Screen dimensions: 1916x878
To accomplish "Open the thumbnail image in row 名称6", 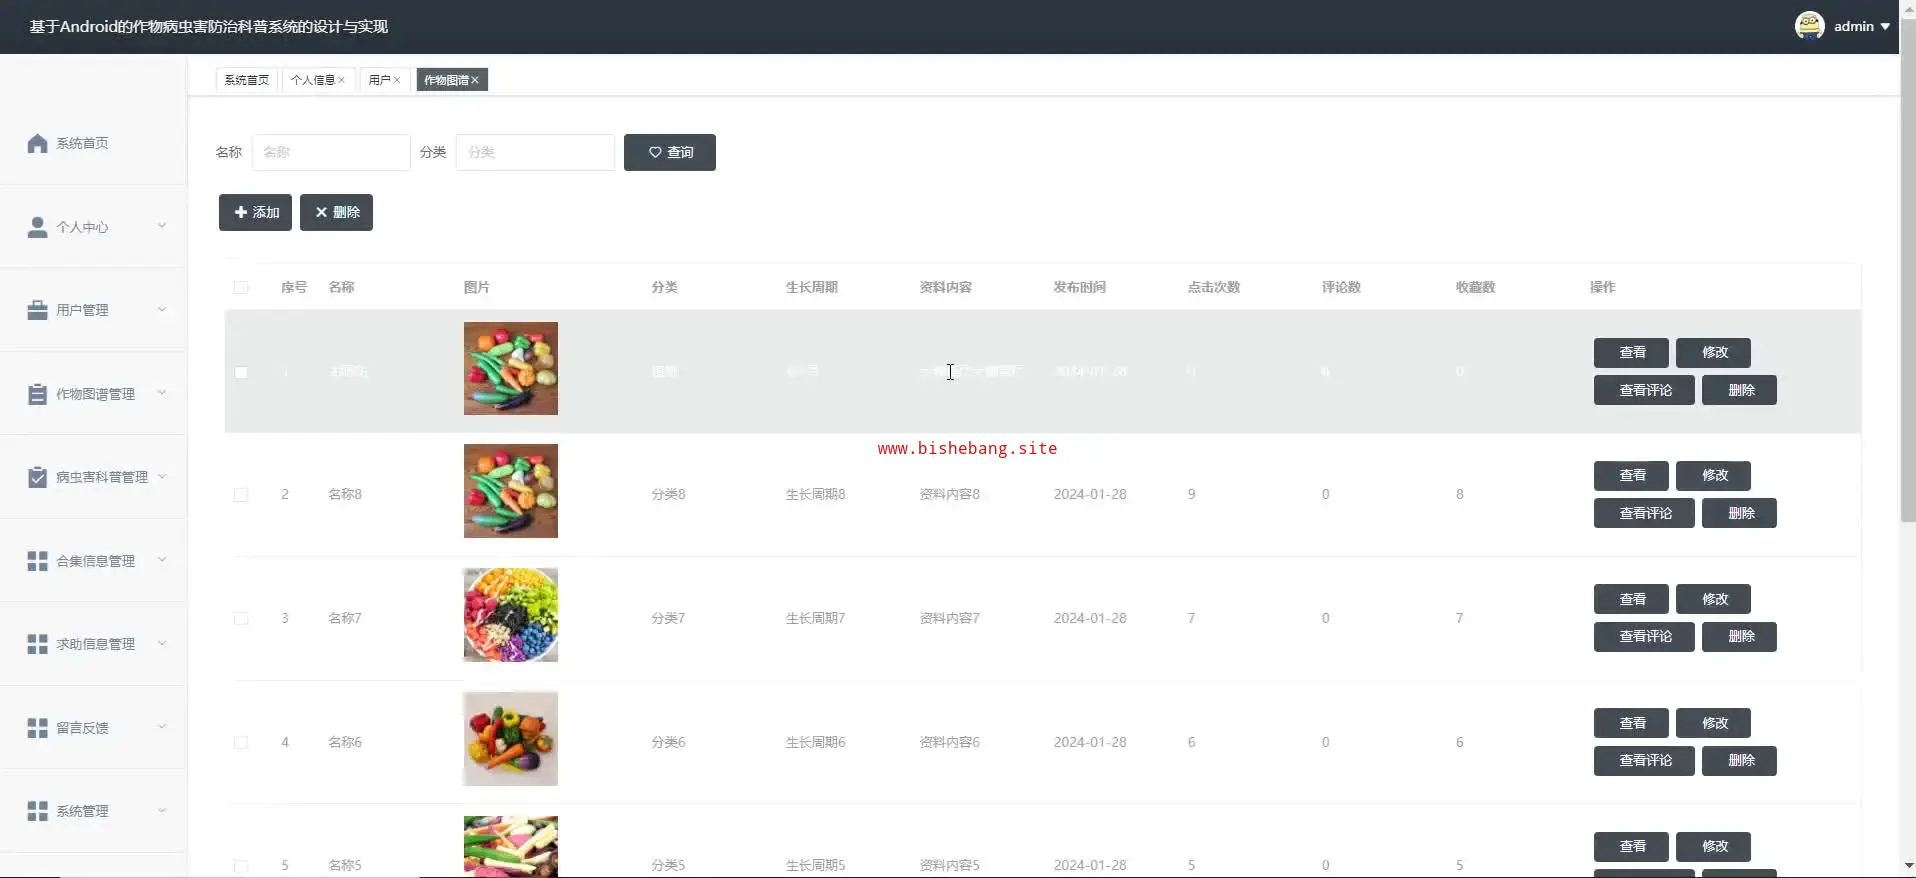I will tap(511, 739).
